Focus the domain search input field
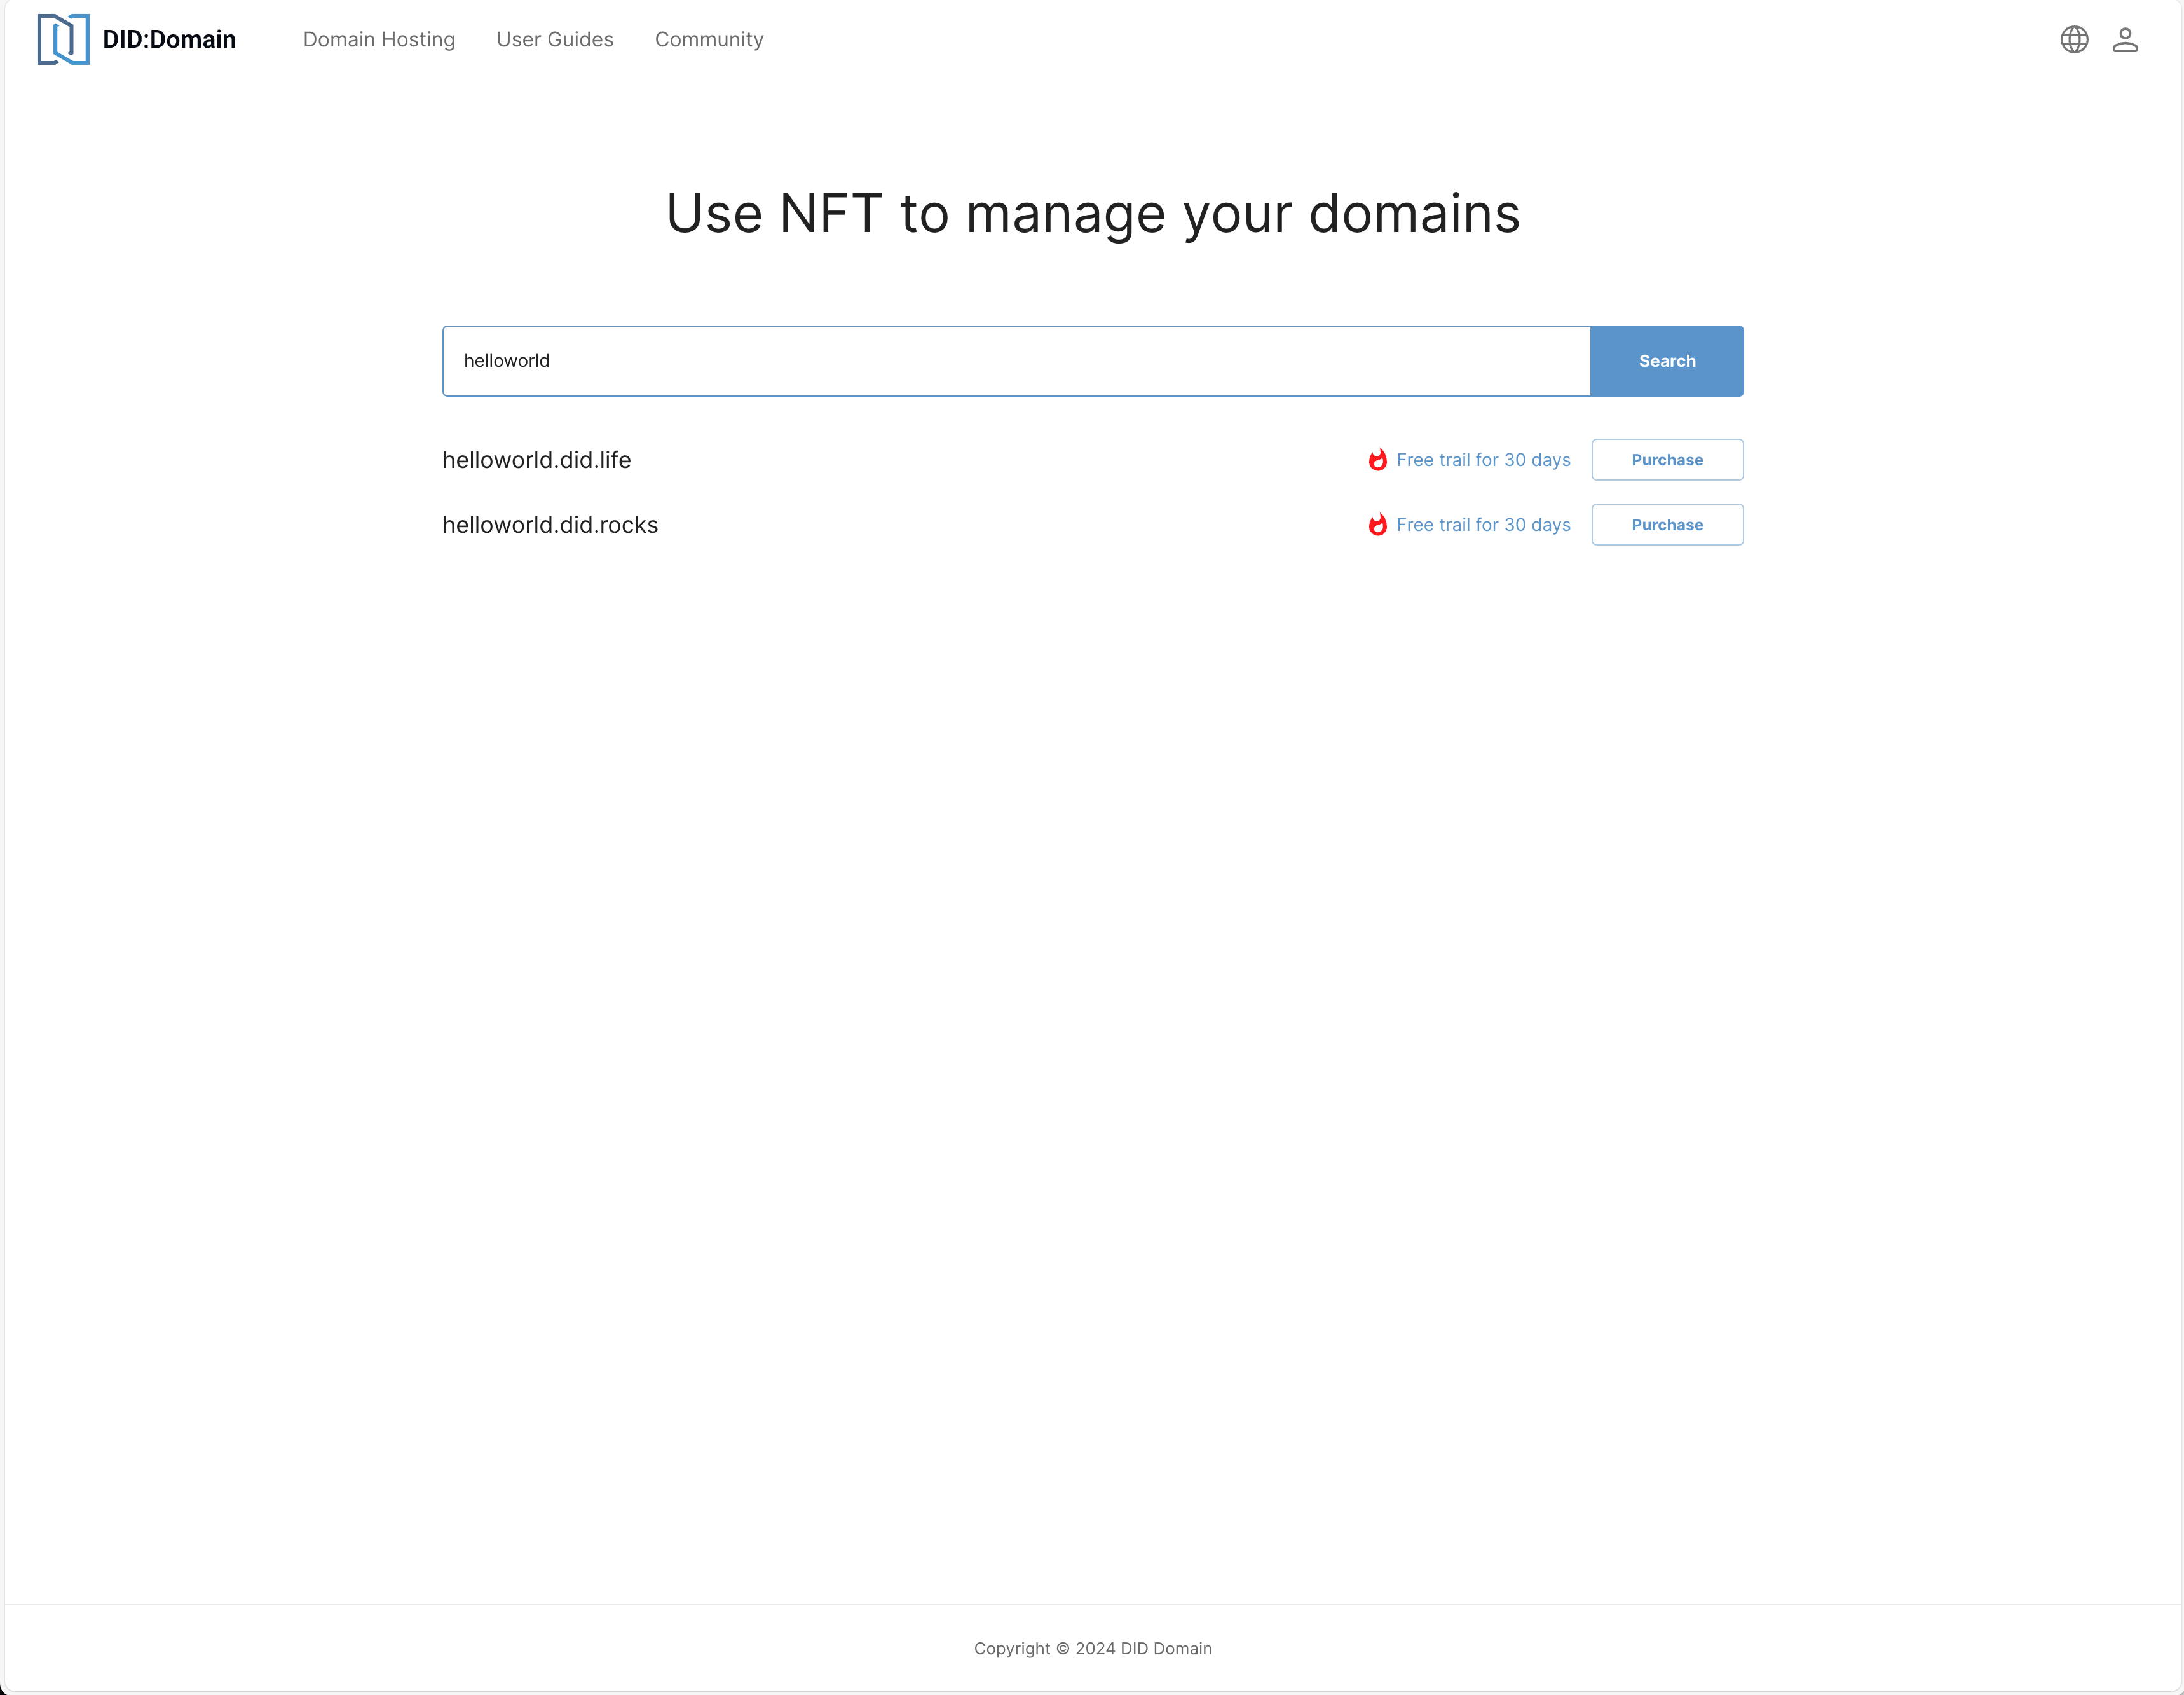The height and width of the screenshot is (1695, 2184). (1015, 361)
